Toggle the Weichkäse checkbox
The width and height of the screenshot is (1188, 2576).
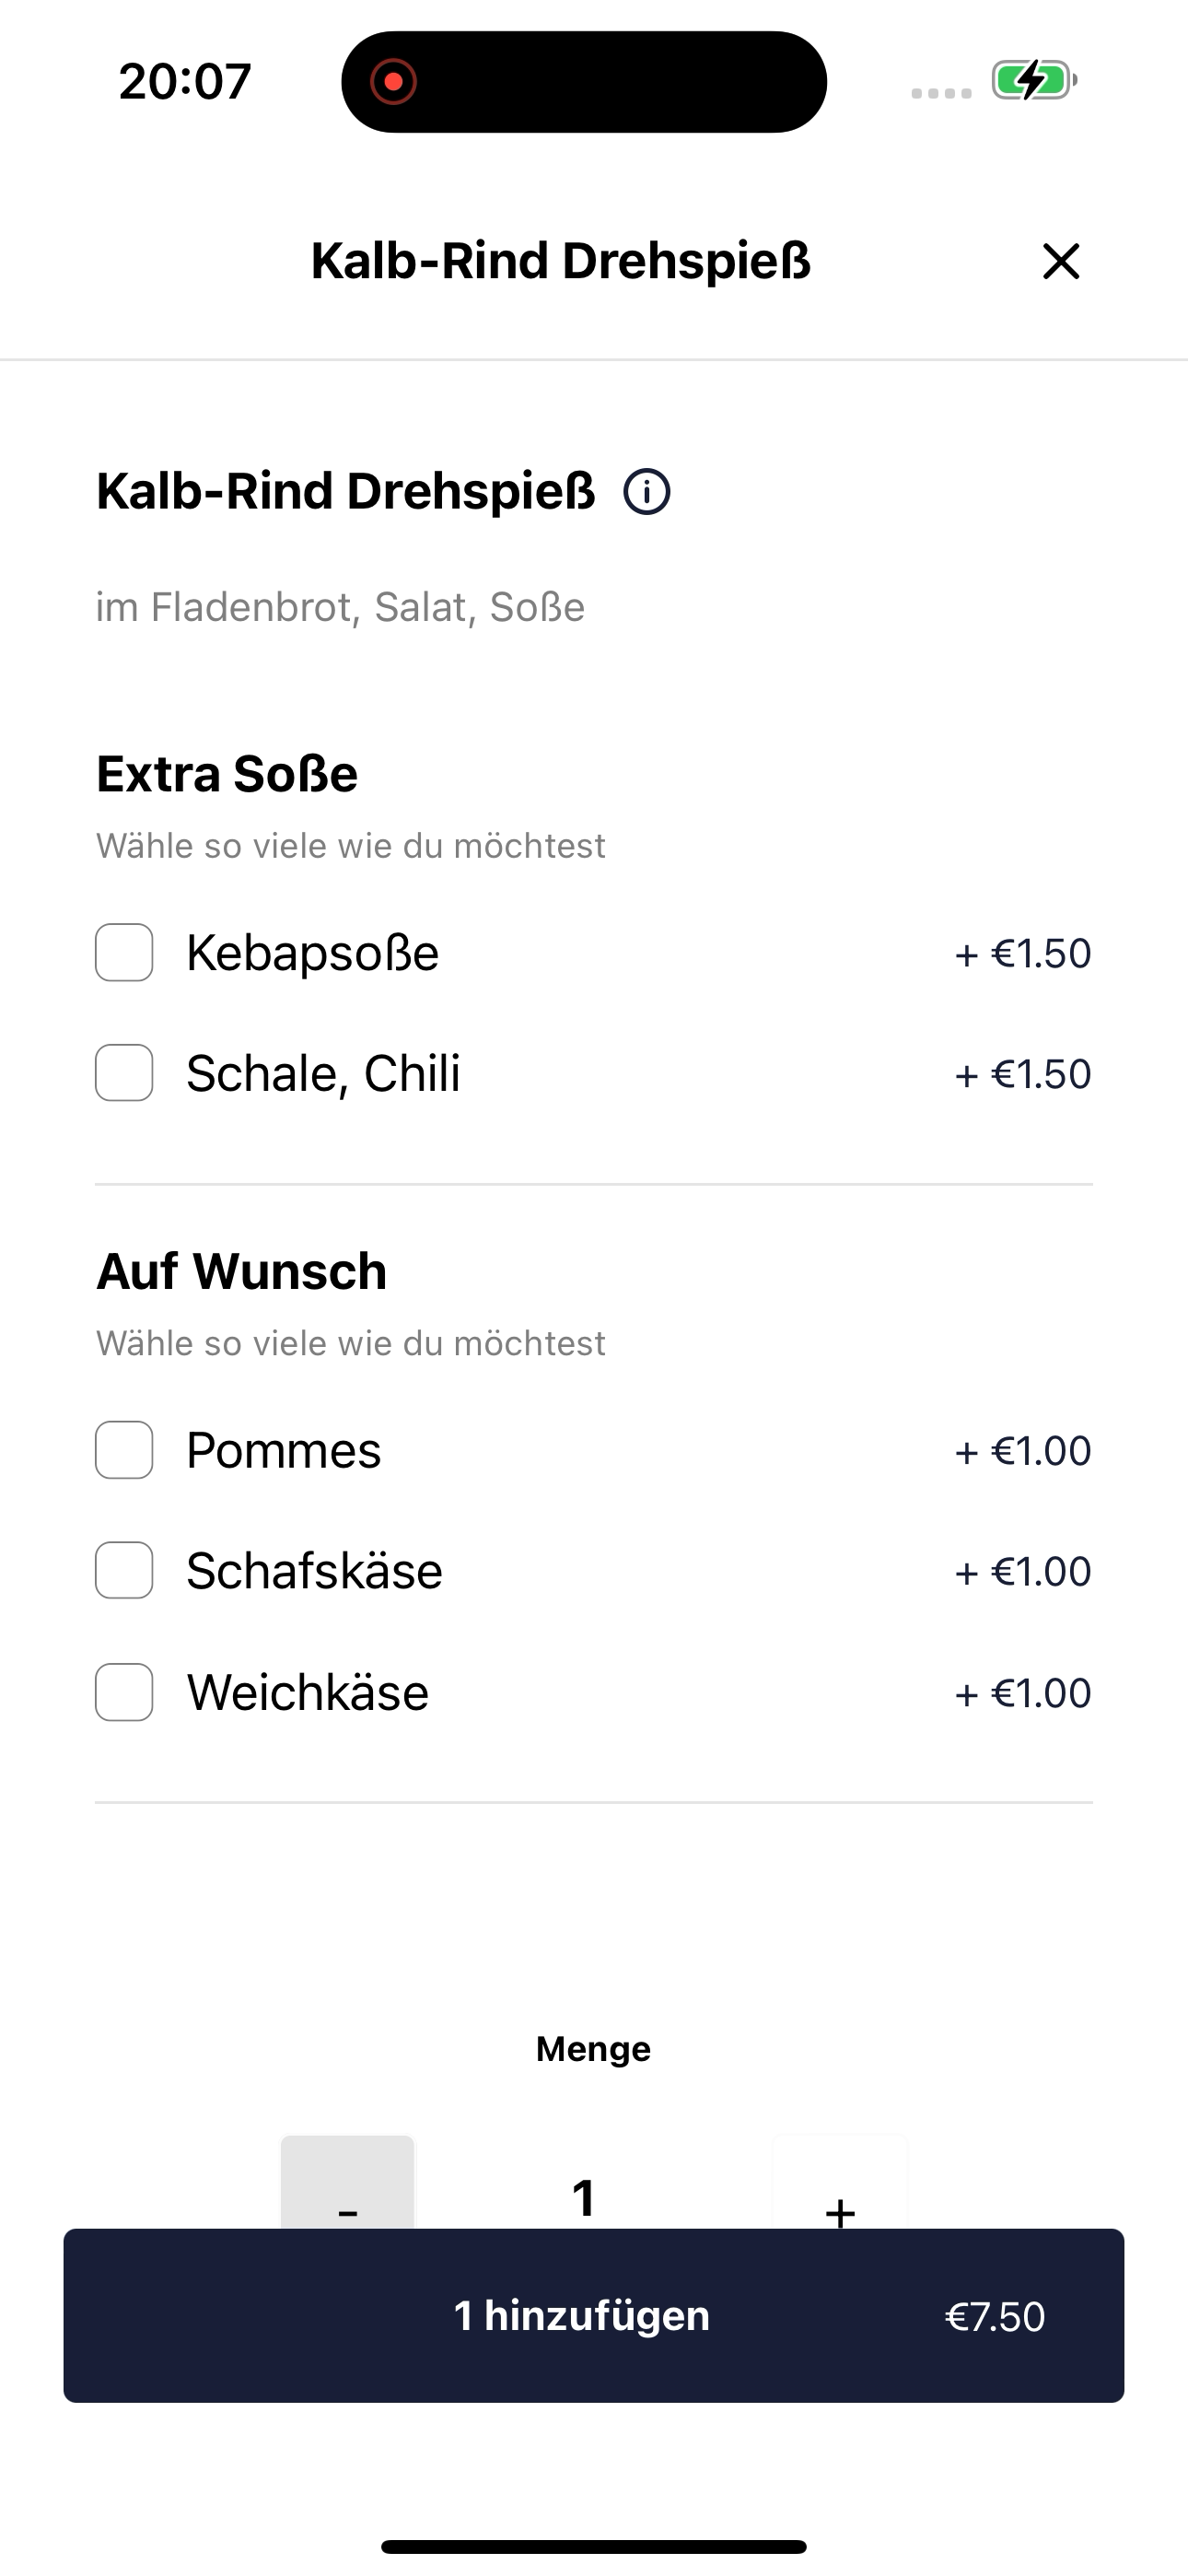point(124,1692)
